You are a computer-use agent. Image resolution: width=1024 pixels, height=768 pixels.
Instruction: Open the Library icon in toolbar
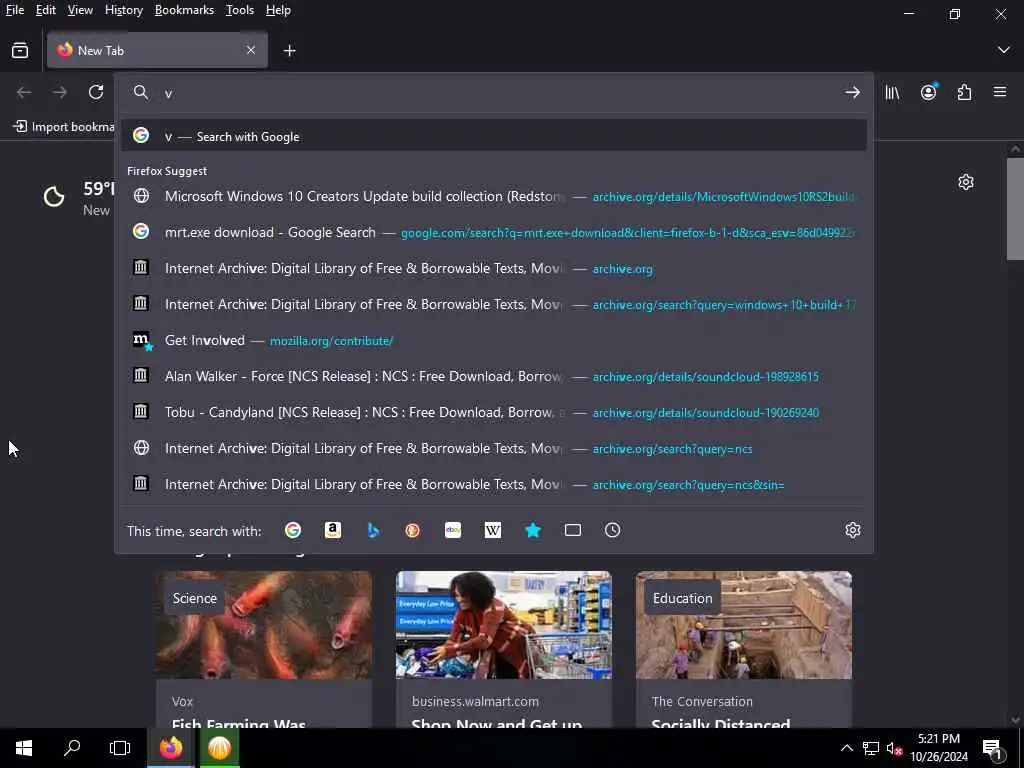(892, 92)
